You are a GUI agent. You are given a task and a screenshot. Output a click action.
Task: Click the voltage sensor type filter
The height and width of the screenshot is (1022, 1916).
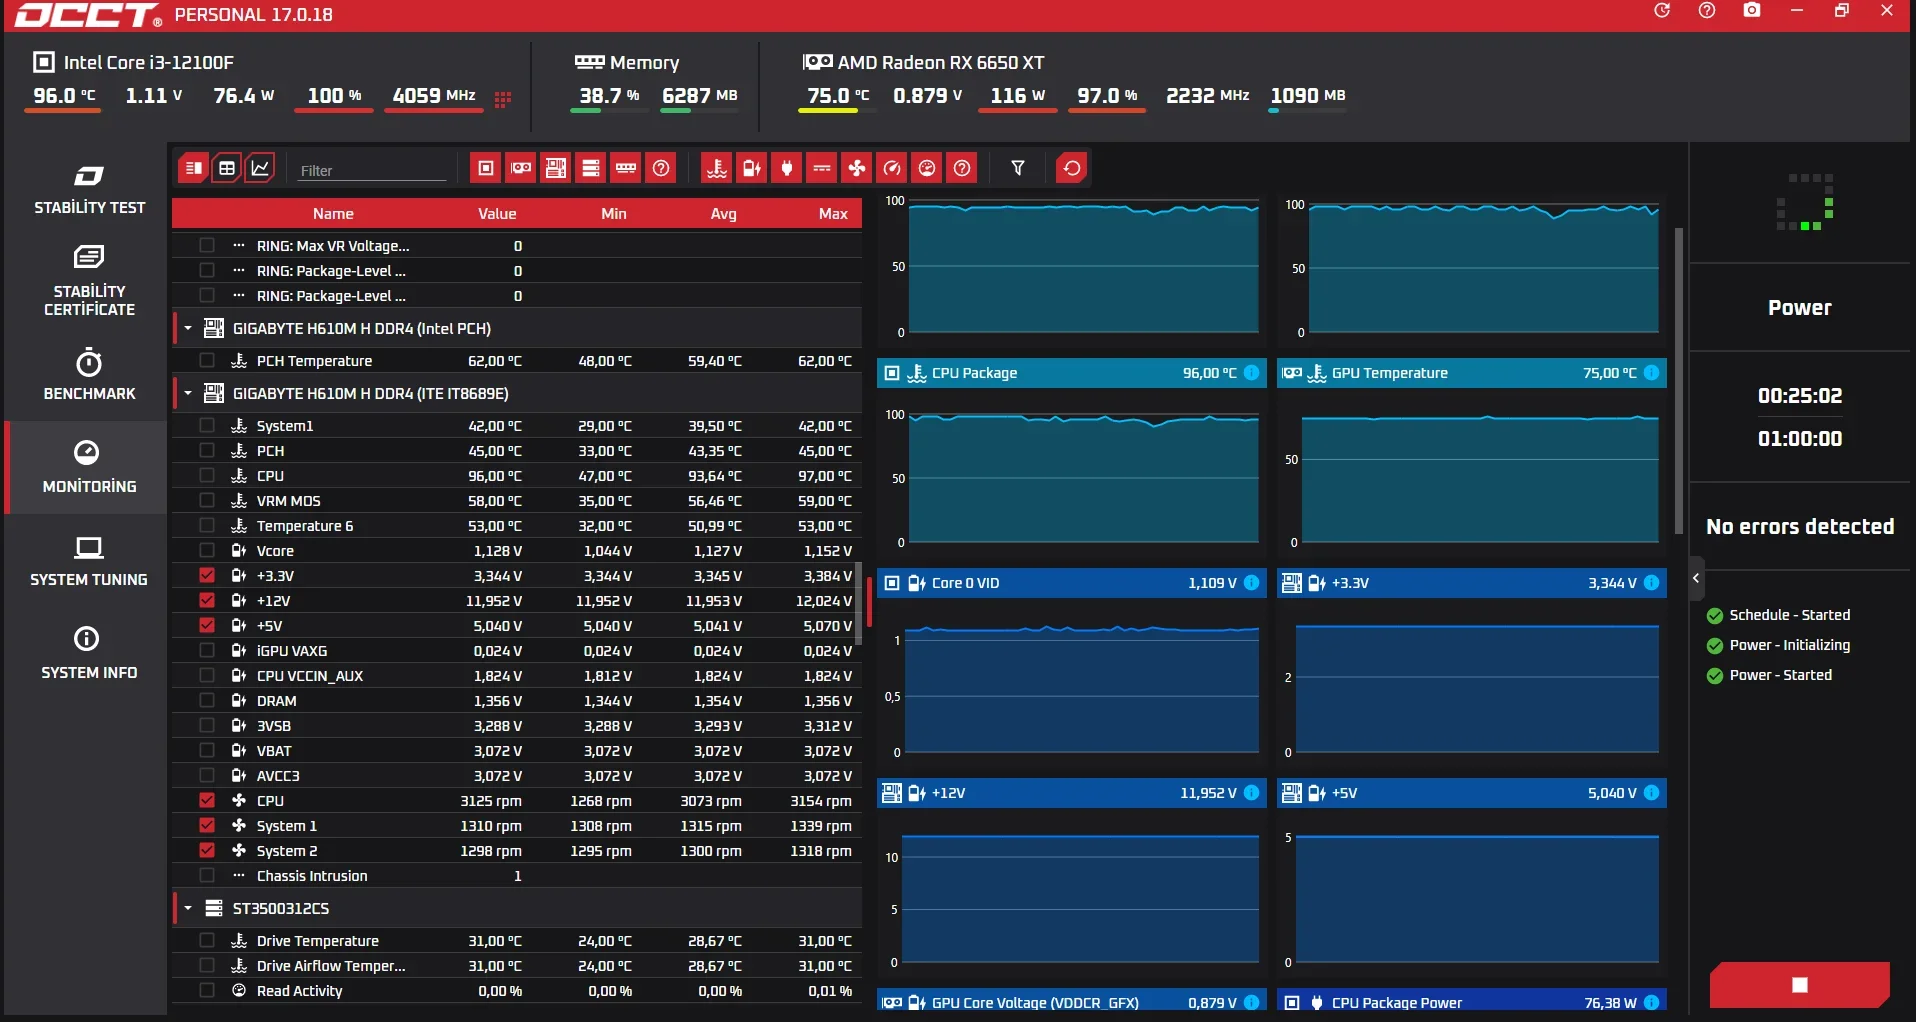coord(752,168)
